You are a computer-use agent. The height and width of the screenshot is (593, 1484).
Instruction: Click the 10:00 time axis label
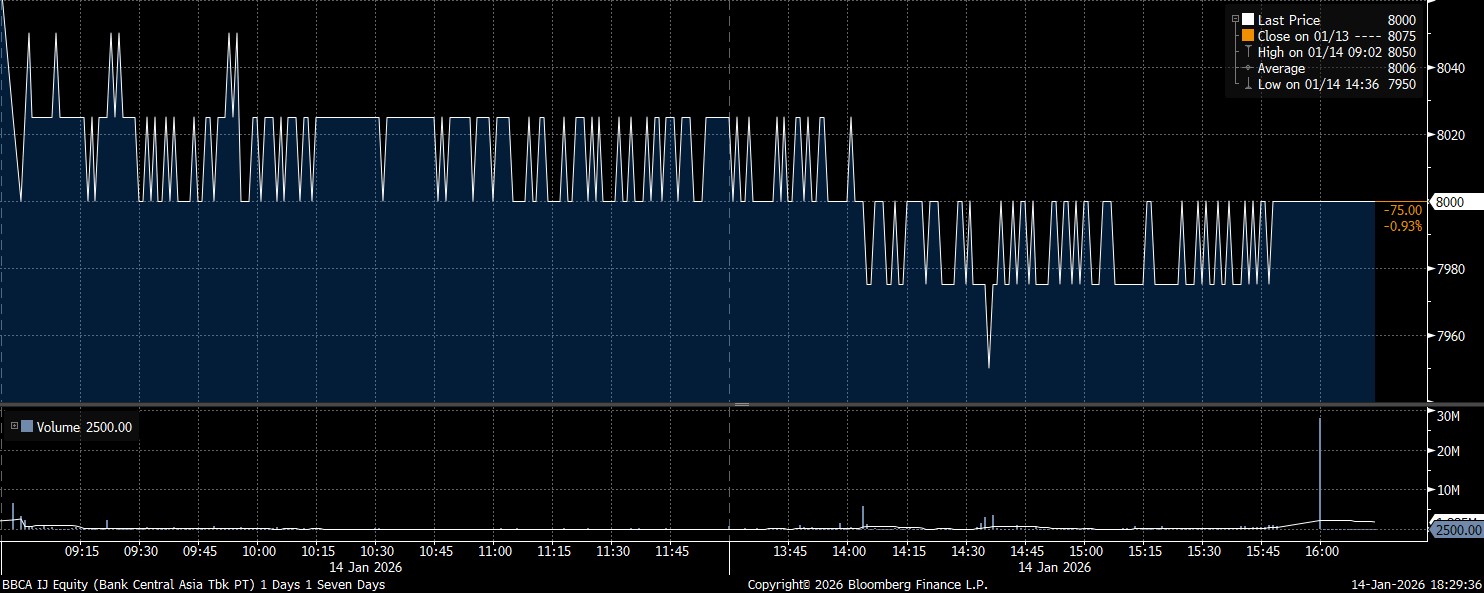[259, 551]
